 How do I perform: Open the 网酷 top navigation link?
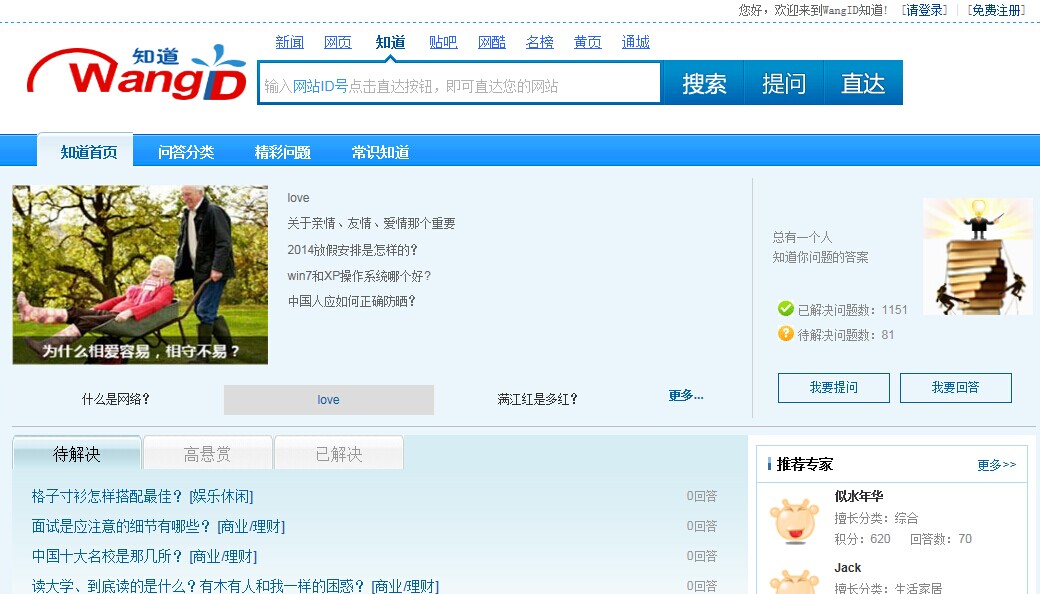pyautogui.click(x=492, y=42)
